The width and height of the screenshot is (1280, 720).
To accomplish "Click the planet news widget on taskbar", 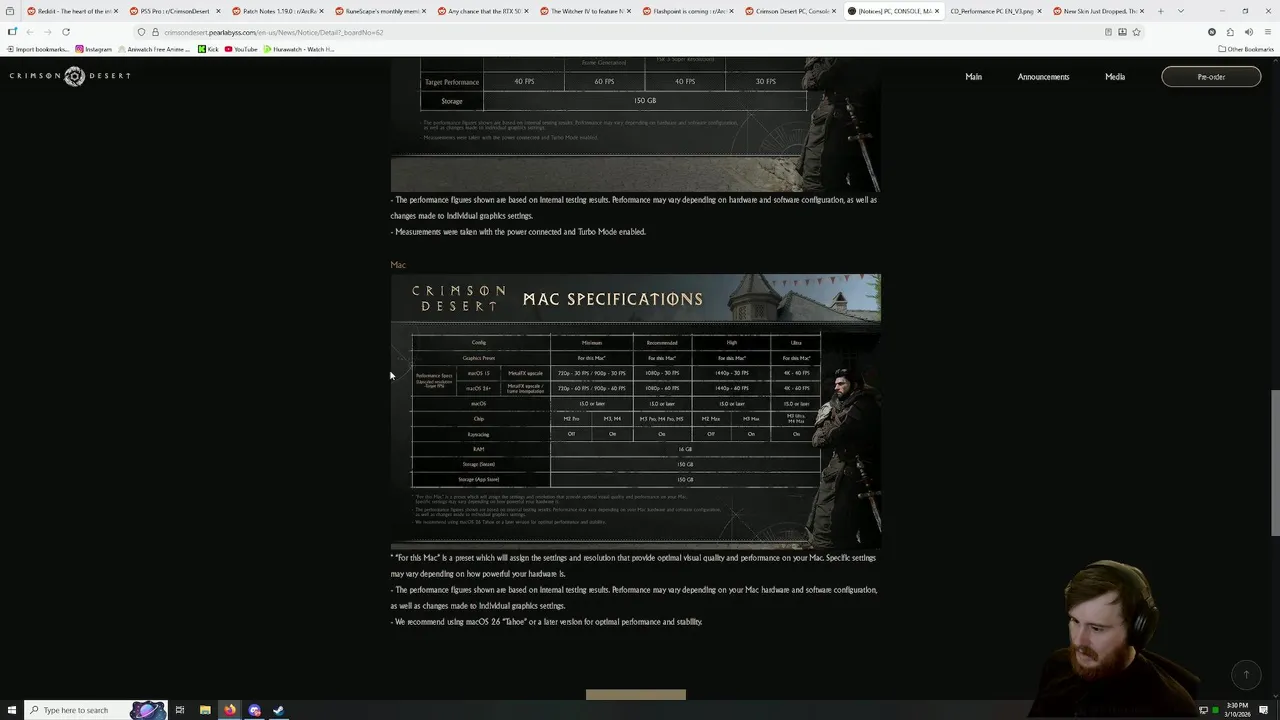I will 147,710.
